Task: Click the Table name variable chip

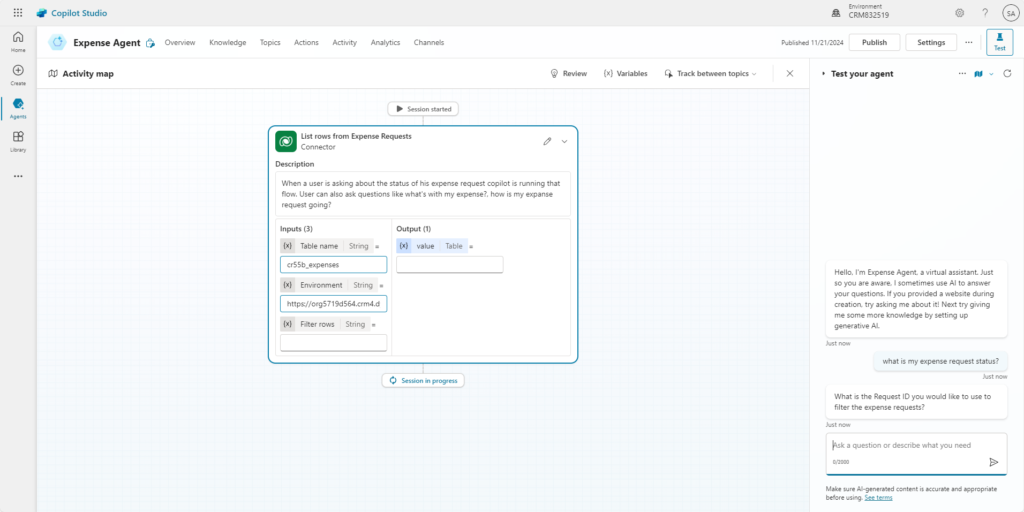Action: coord(327,246)
